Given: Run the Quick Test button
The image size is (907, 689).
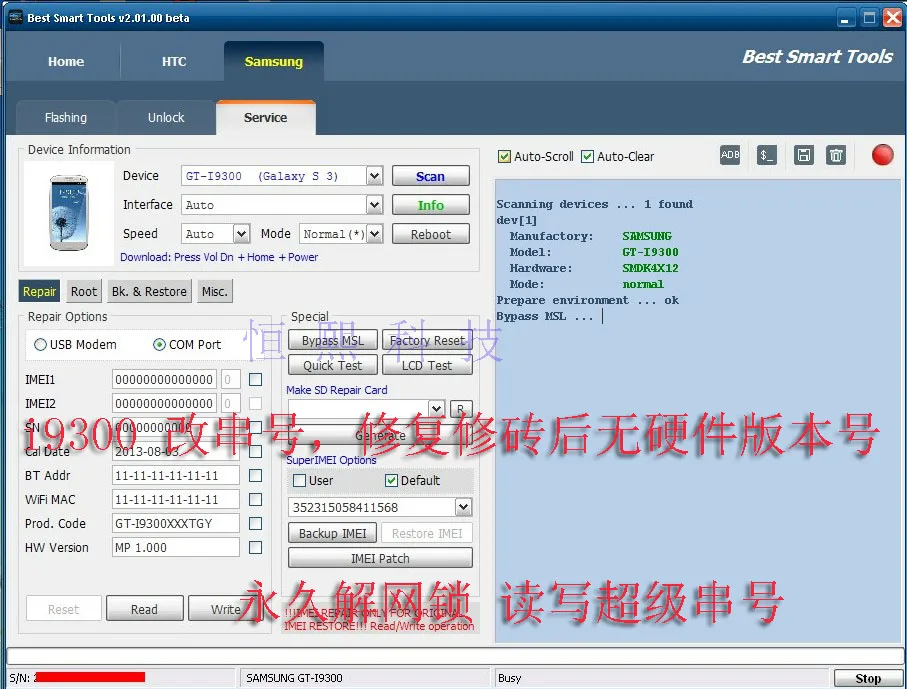Looking at the screenshot, I should (x=333, y=366).
